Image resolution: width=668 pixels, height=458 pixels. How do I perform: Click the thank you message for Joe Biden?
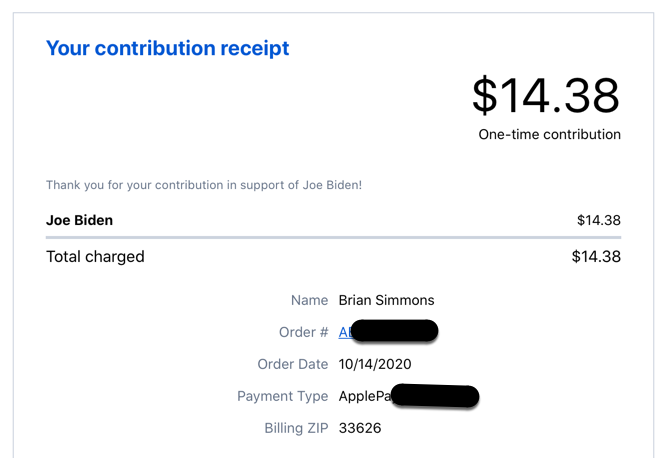point(204,185)
